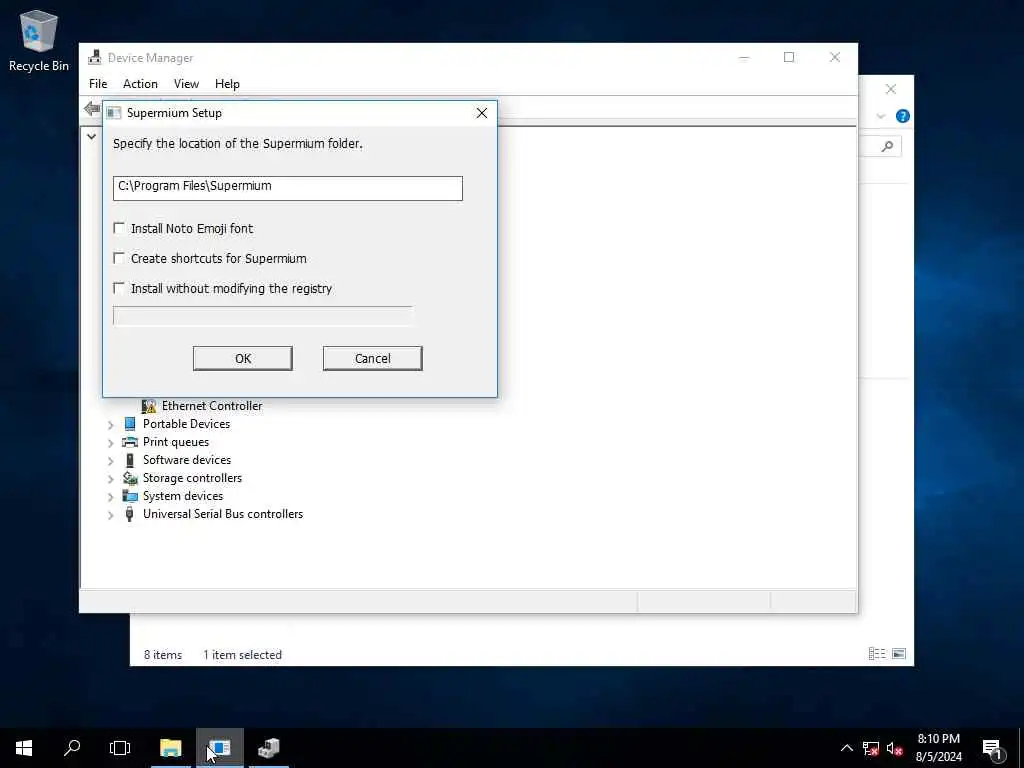Click the Print queues printer icon

click(x=130, y=442)
